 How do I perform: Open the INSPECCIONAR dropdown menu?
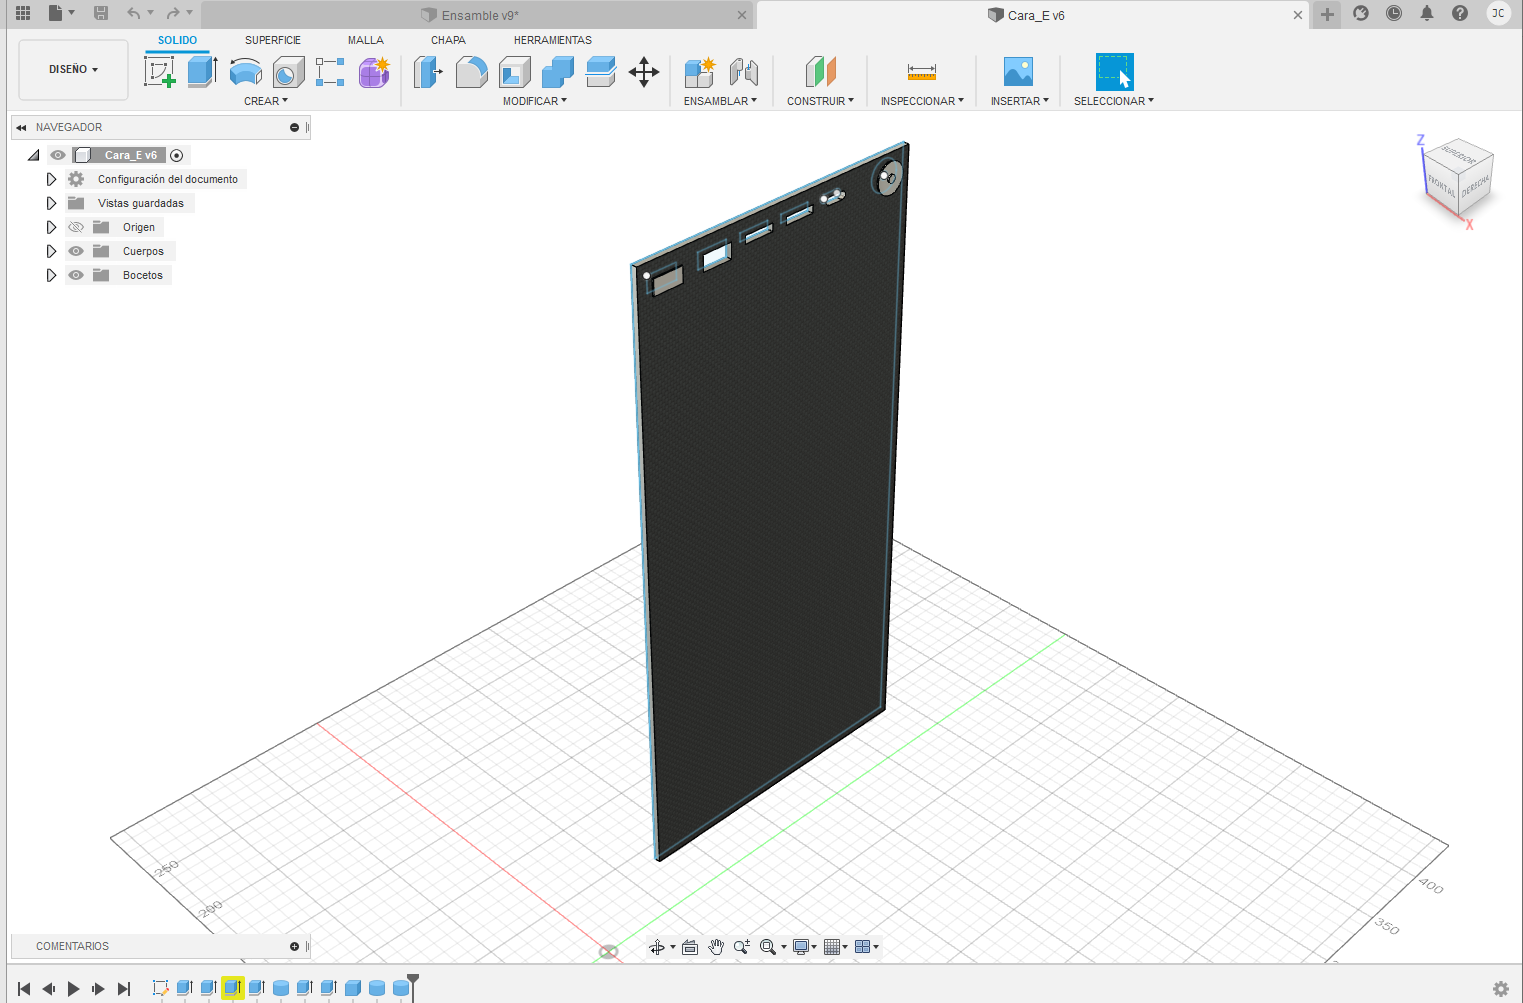tap(922, 101)
